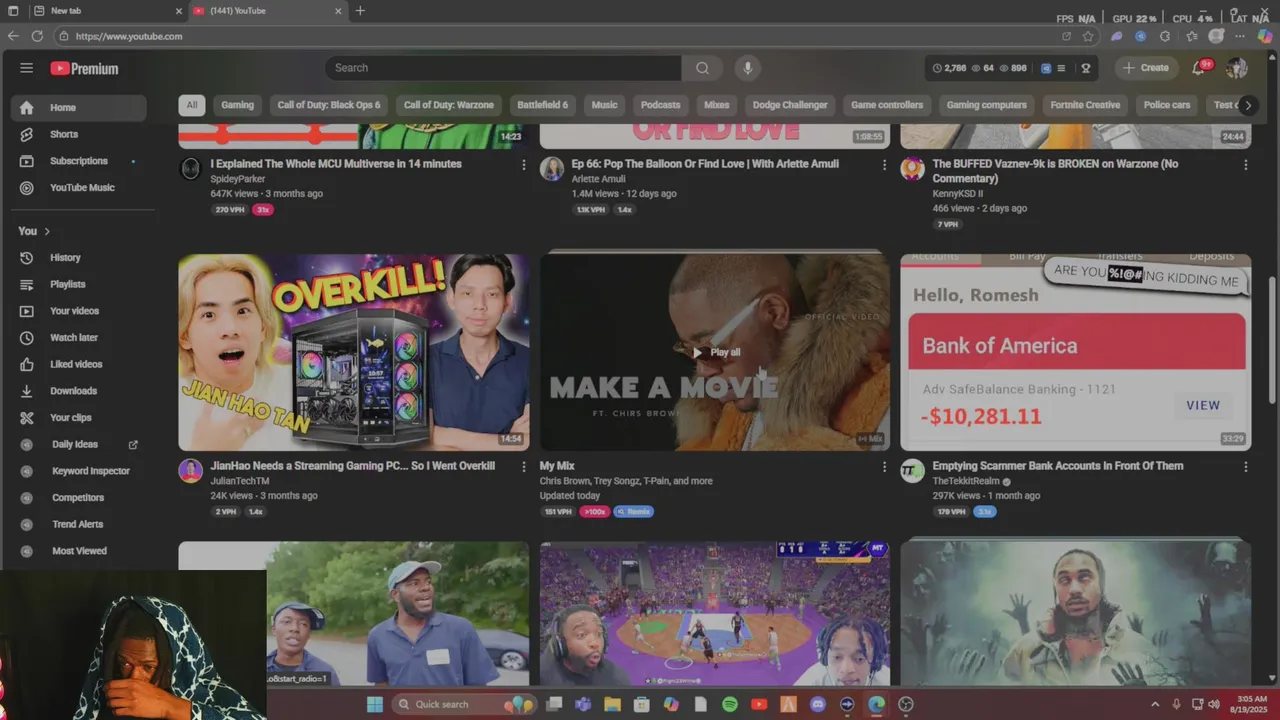Viewport: 1280px width, 720px height.
Task: Open browser favorites list icon
Action: pos(1191,36)
